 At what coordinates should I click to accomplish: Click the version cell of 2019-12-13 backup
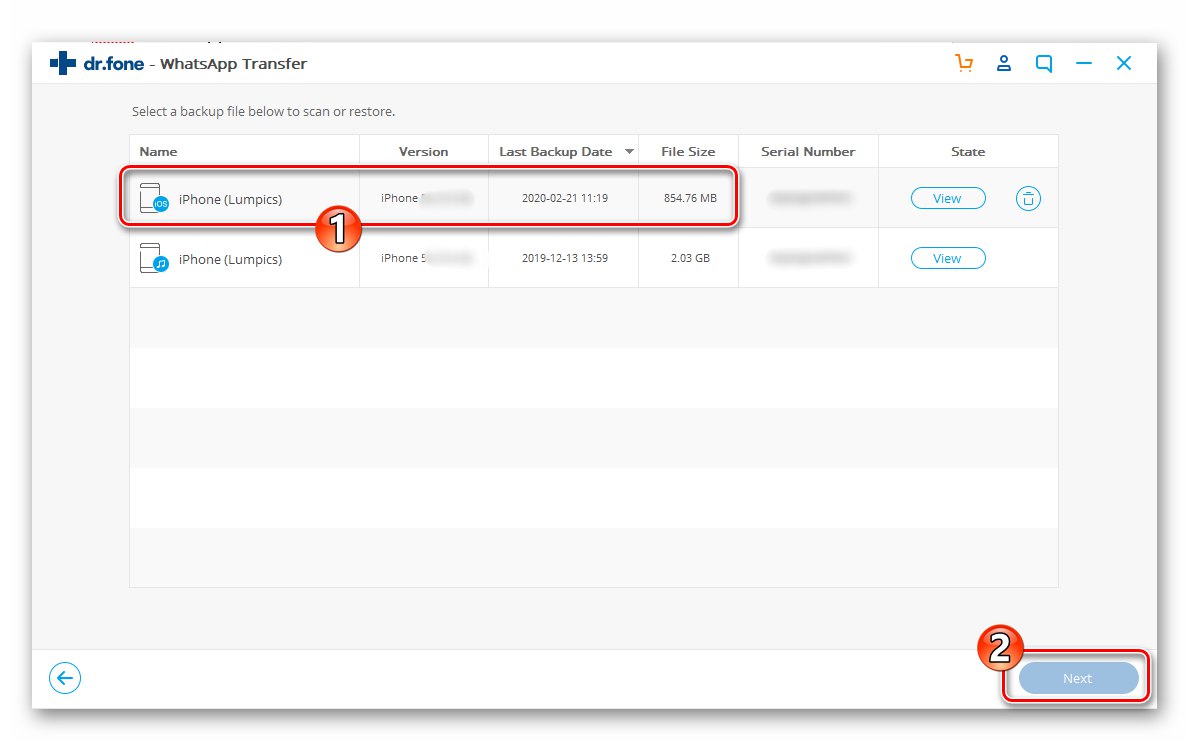426,258
